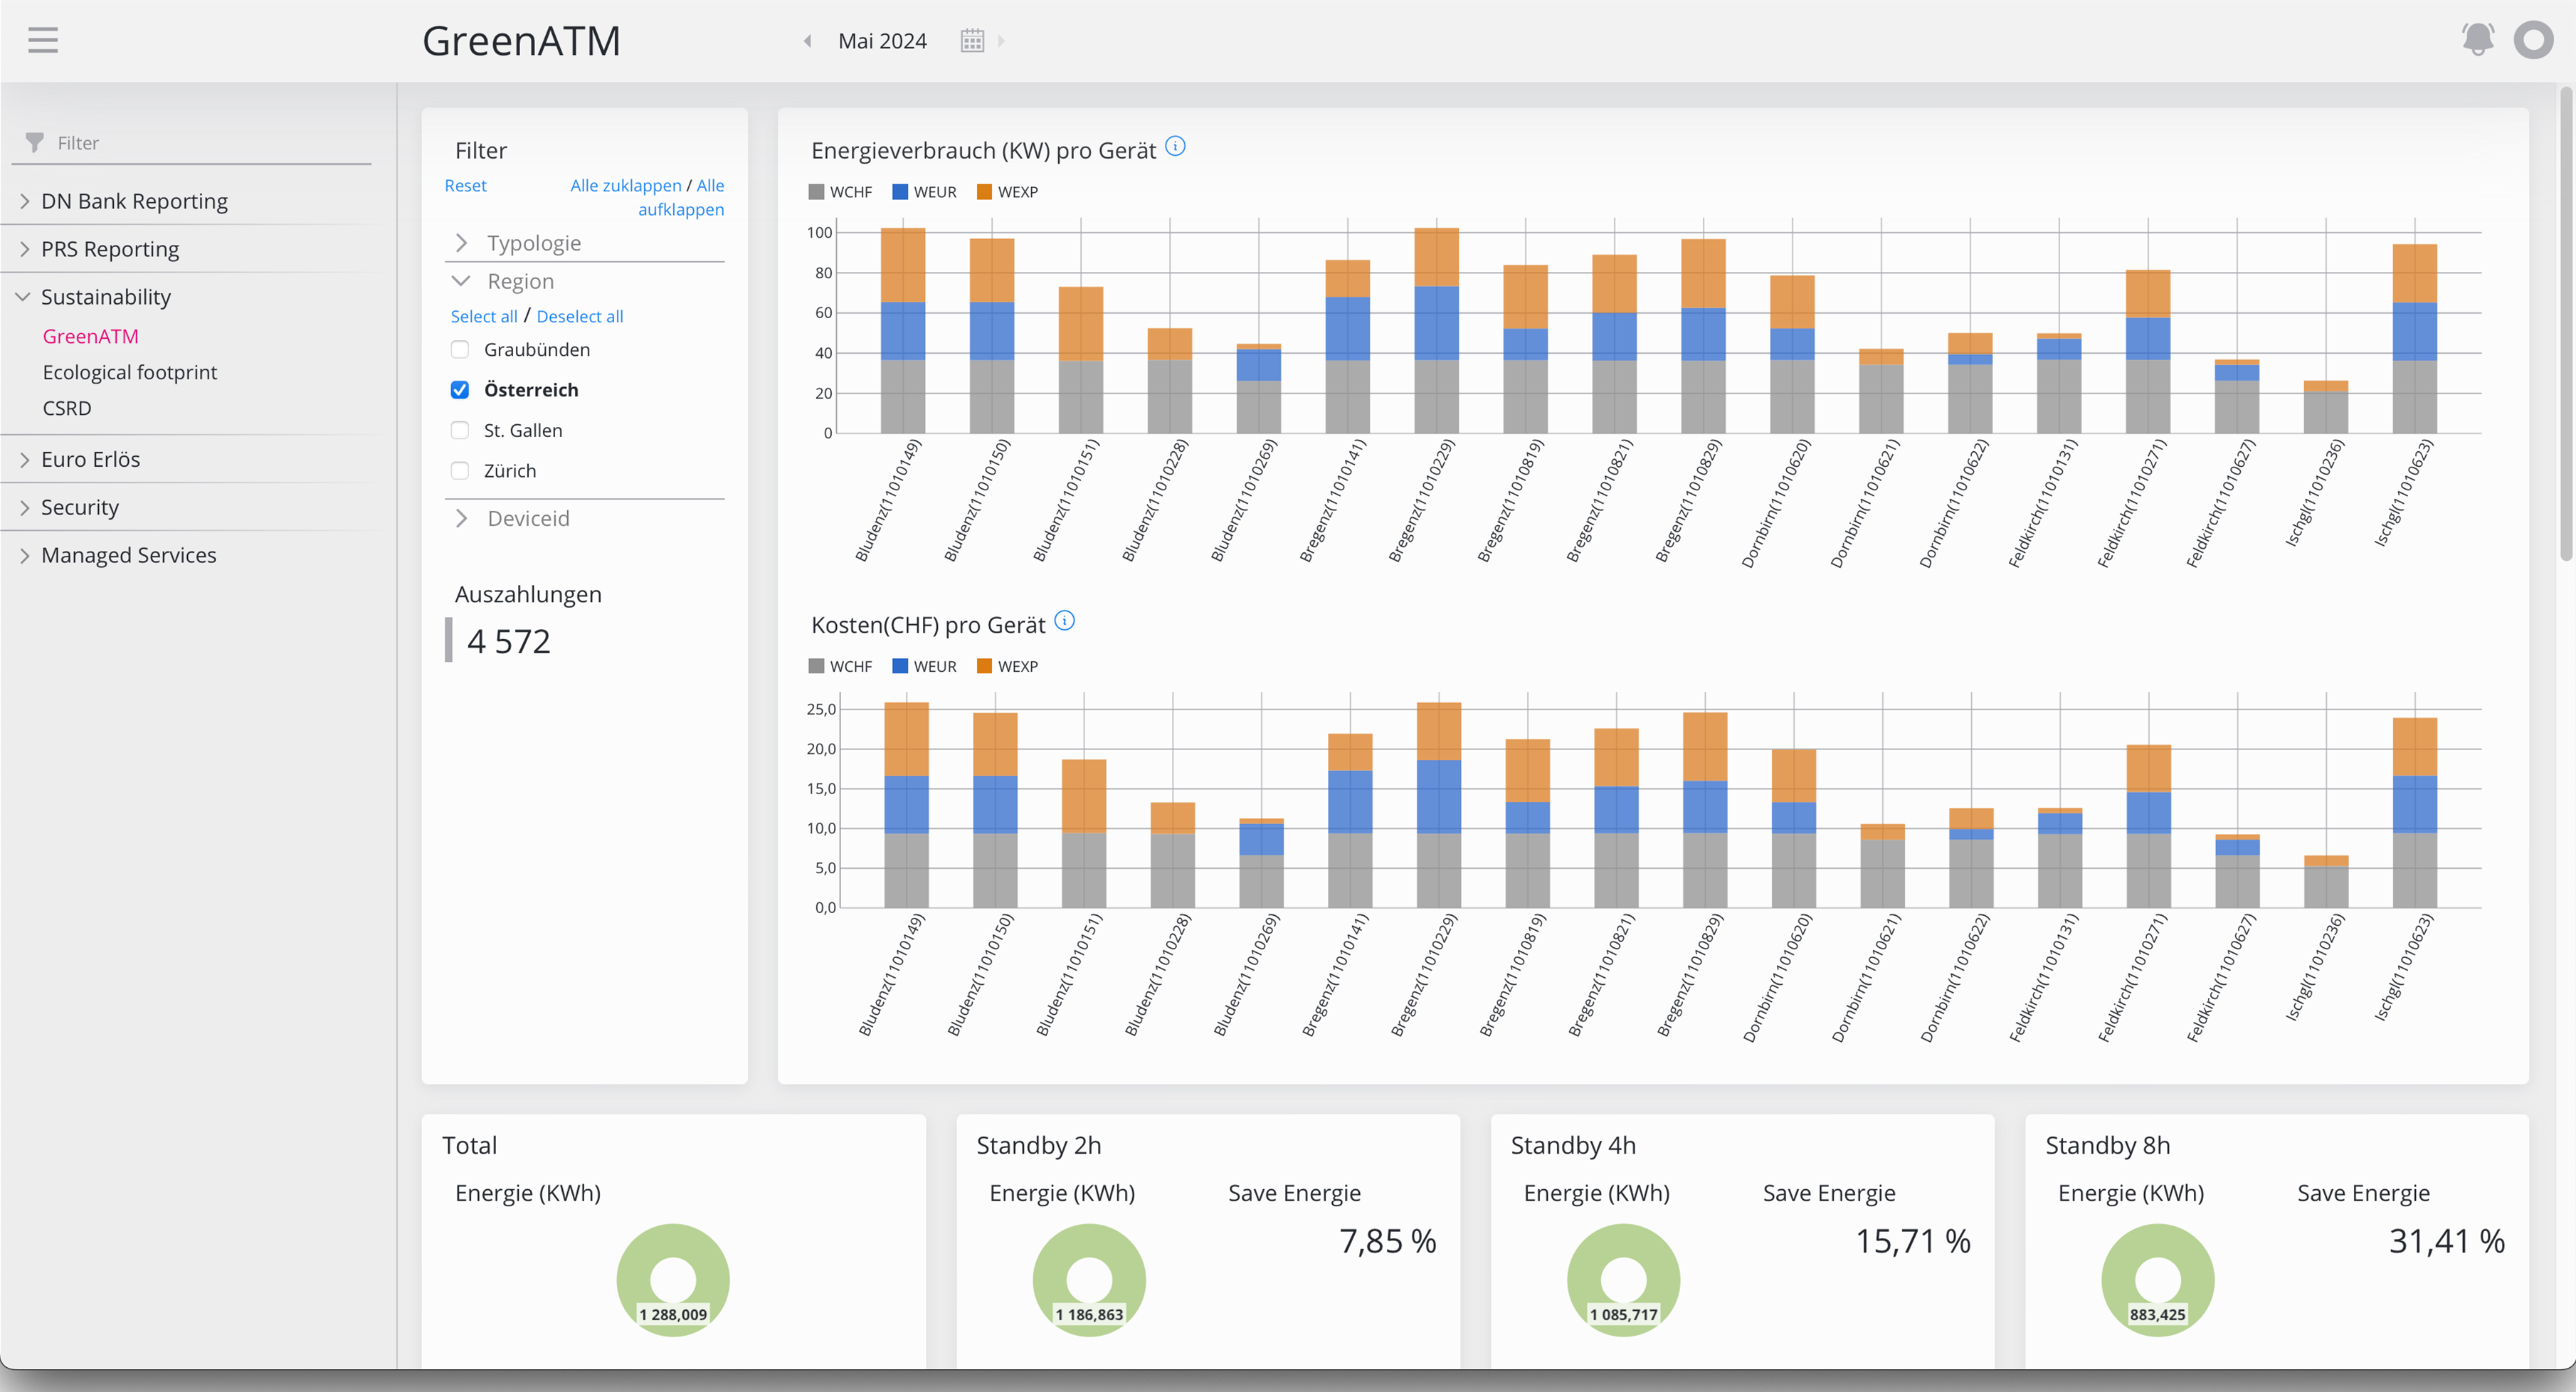This screenshot has height=1392, width=2576.
Task: Open the hamburger navigation menu
Action: click(x=43, y=40)
